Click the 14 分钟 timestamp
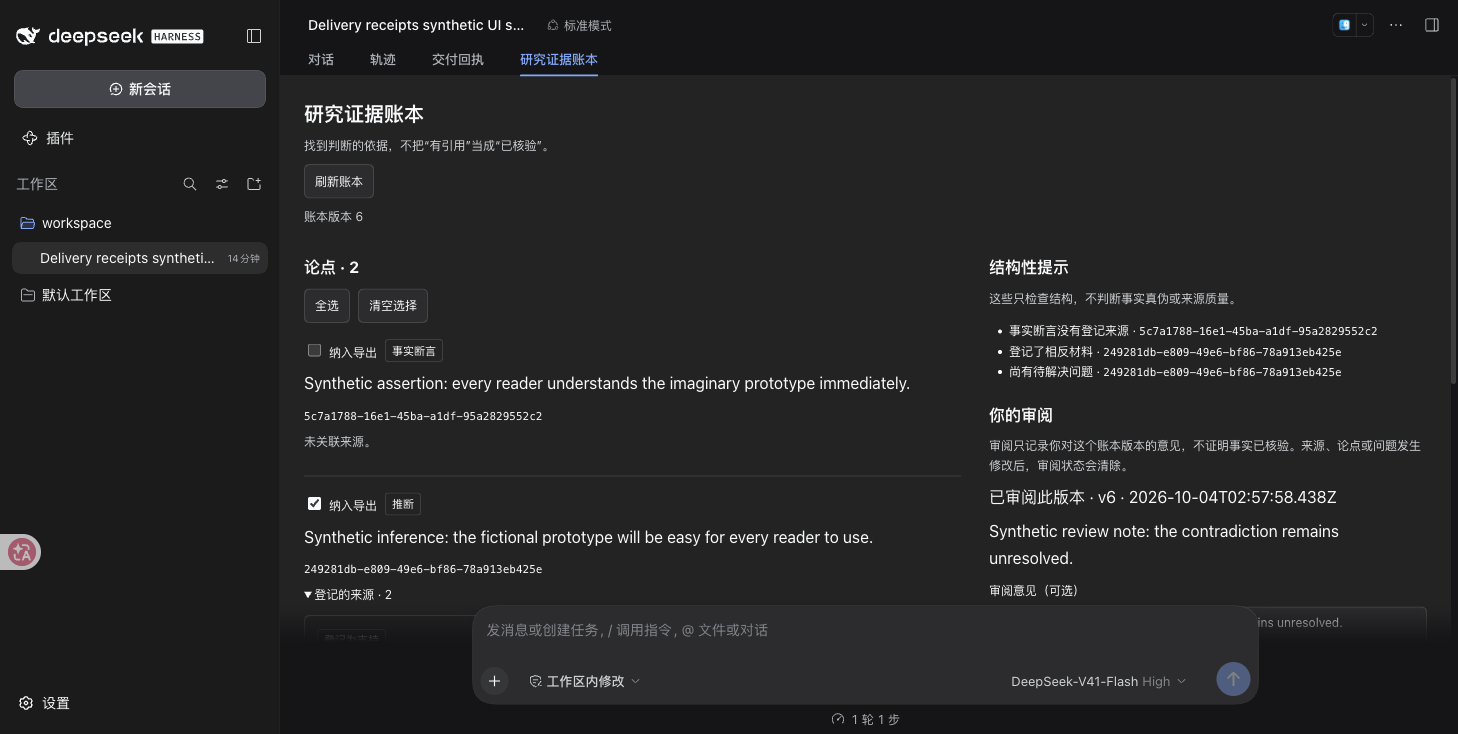The width and height of the screenshot is (1458, 734). tap(243, 258)
